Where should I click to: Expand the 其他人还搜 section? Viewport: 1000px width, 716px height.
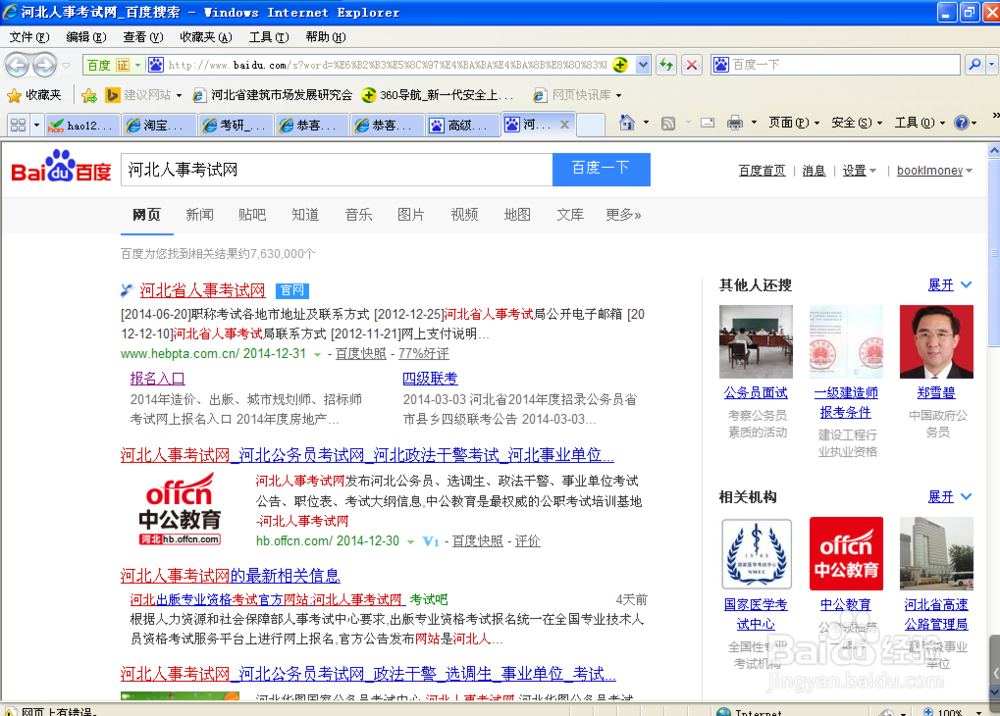950,285
